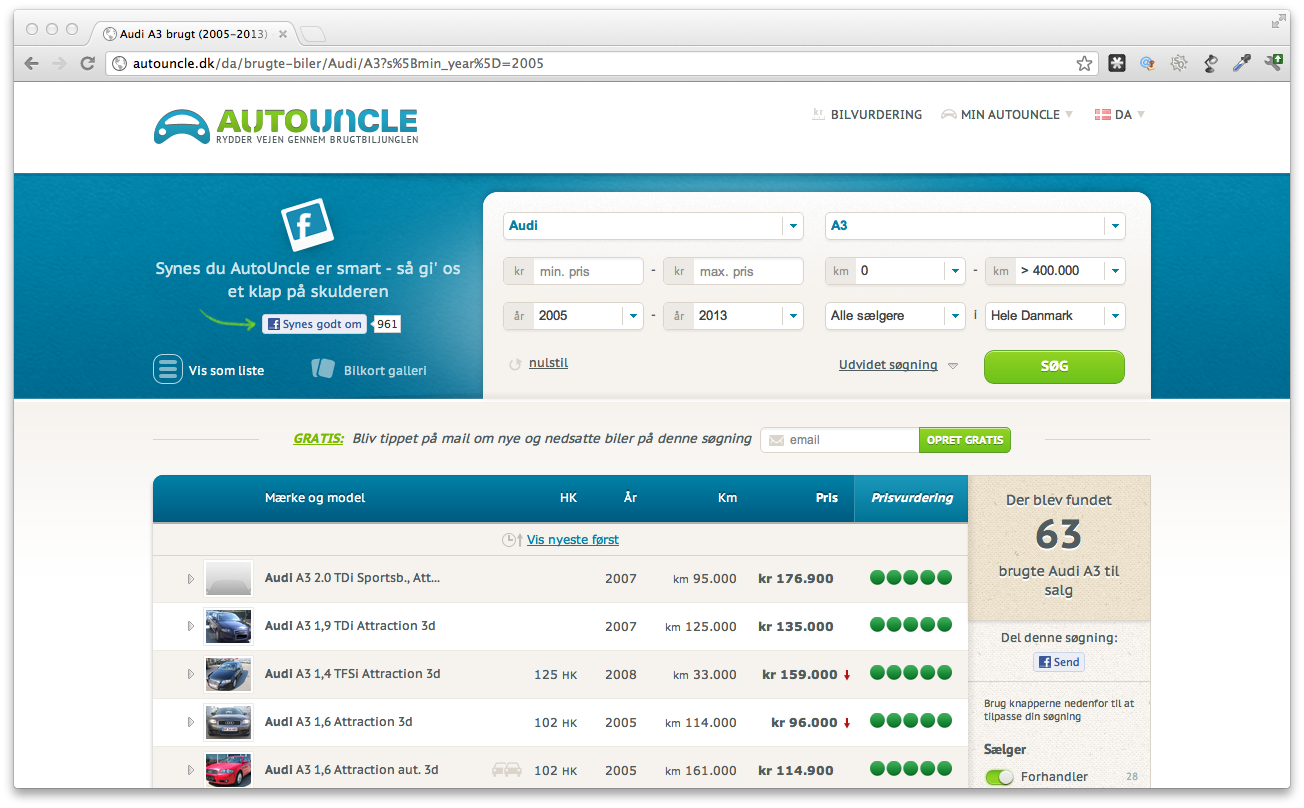Click the browser back arrow

click(x=32, y=63)
